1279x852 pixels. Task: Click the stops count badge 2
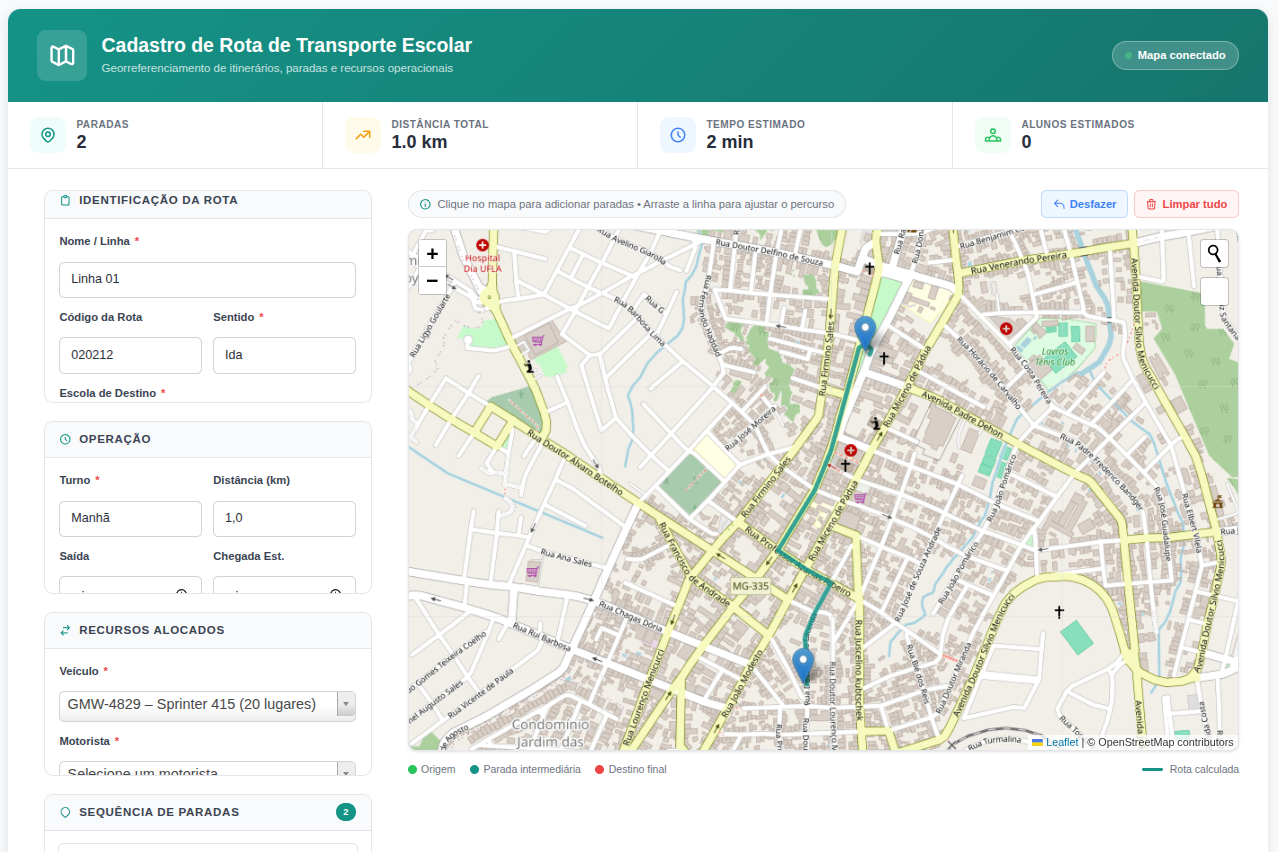point(346,812)
